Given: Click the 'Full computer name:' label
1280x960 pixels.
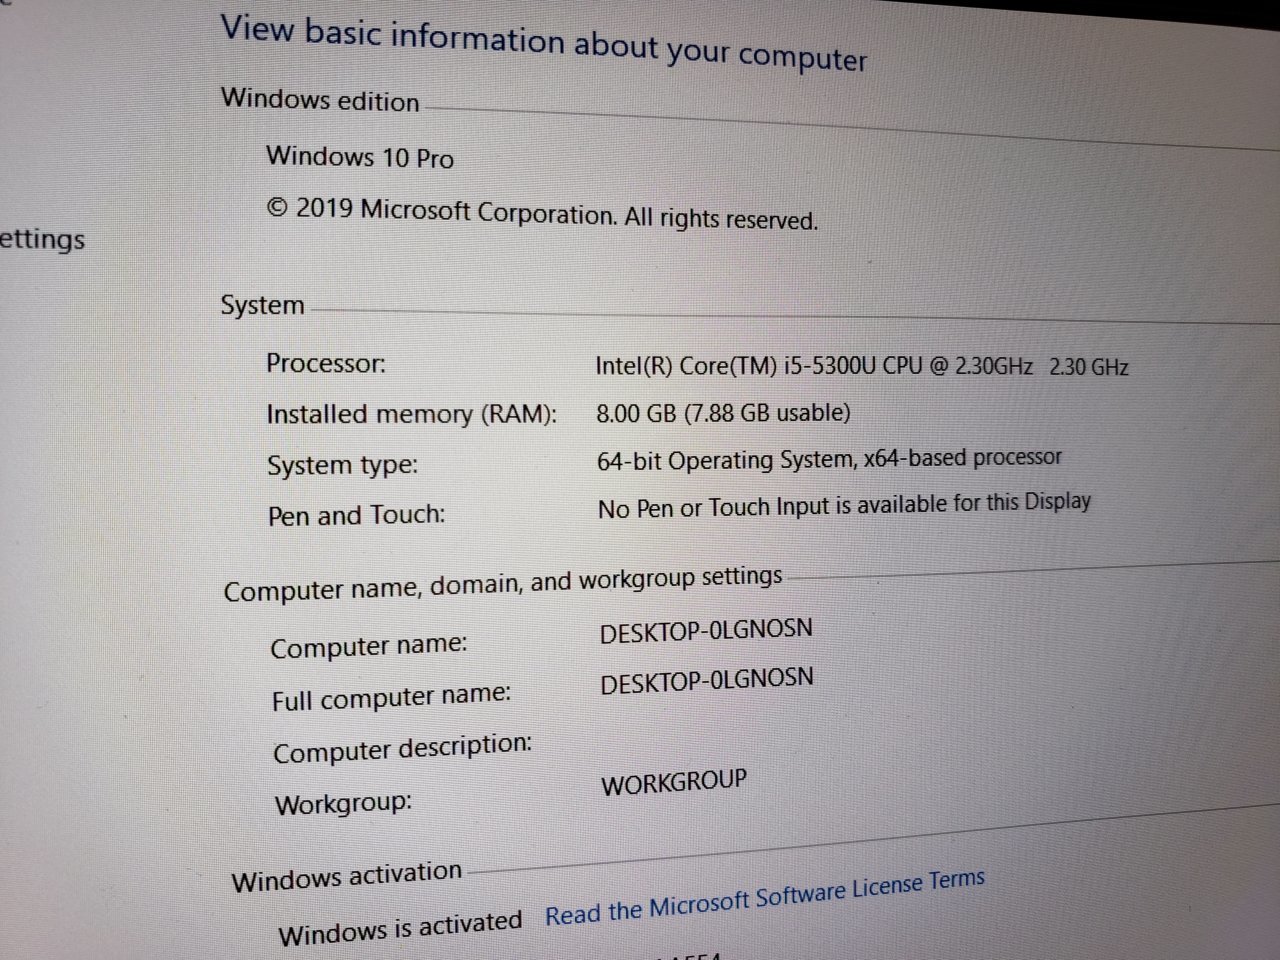Looking at the screenshot, I should pos(391,697).
